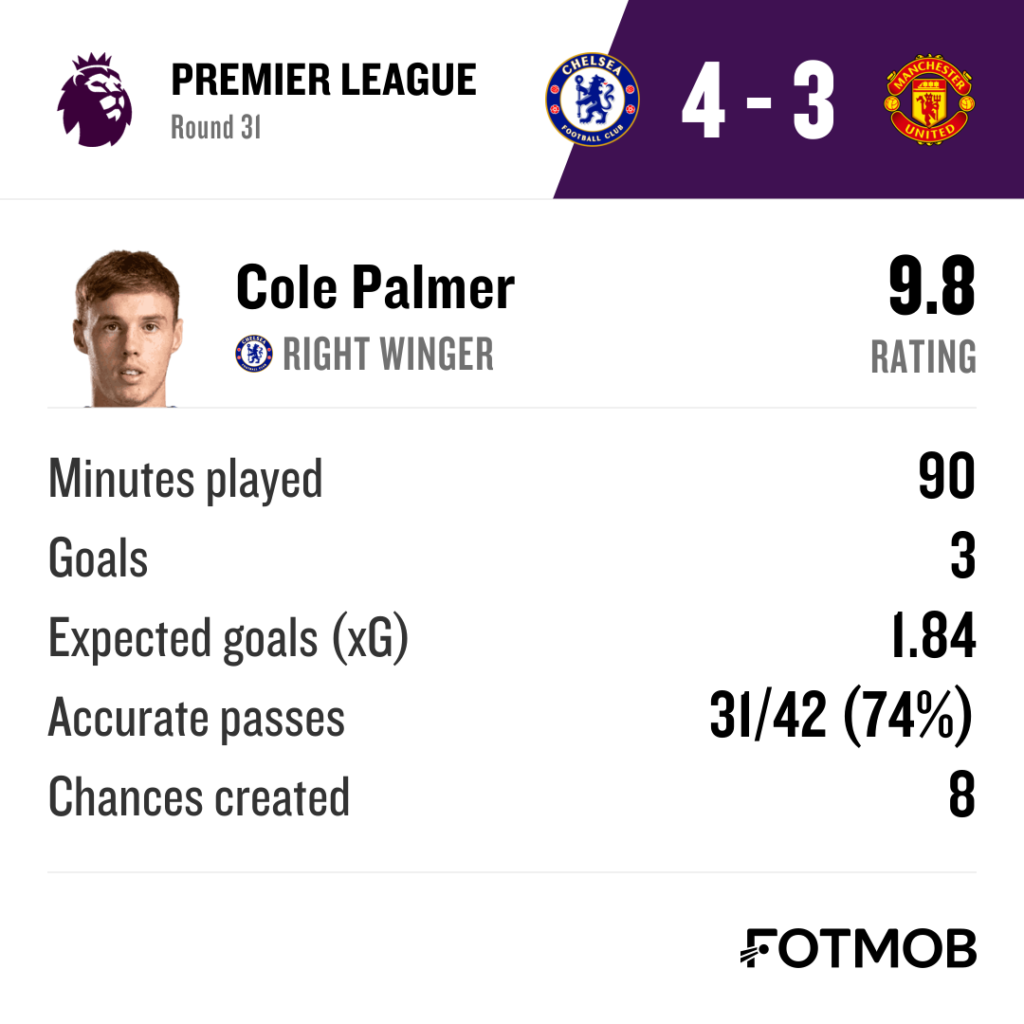Click the Expected goals (xG) label
The image size is (1024, 1024).
[x=229, y=638]
